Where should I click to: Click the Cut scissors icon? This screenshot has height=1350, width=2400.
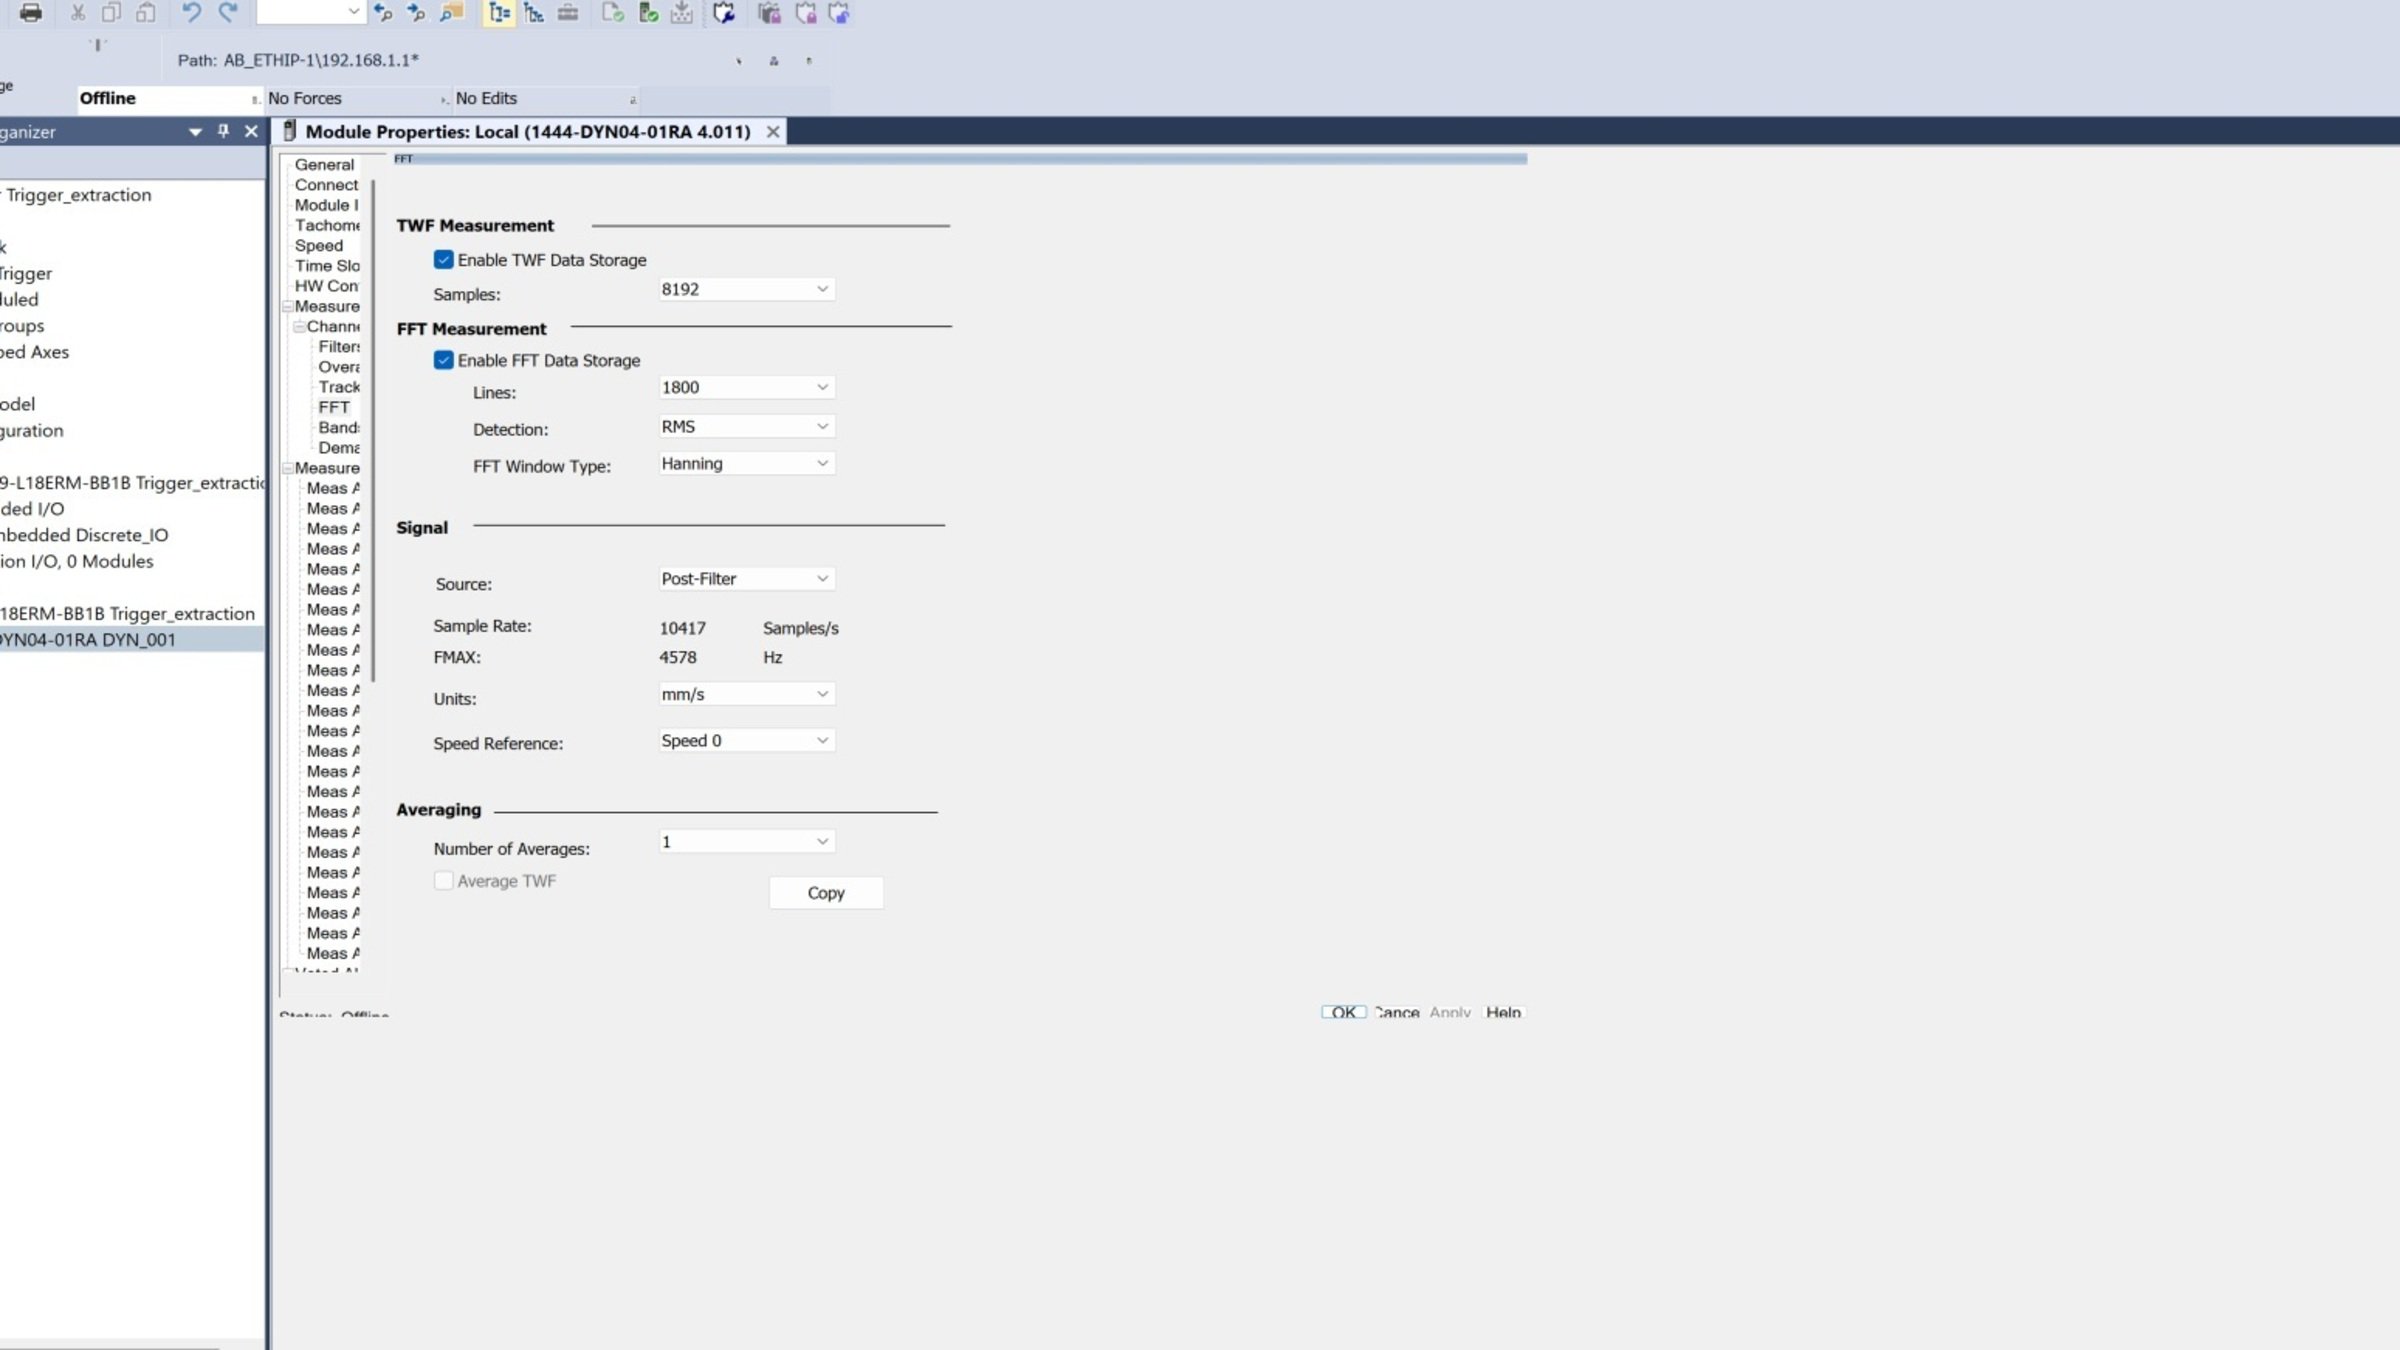tap(77, 13)
